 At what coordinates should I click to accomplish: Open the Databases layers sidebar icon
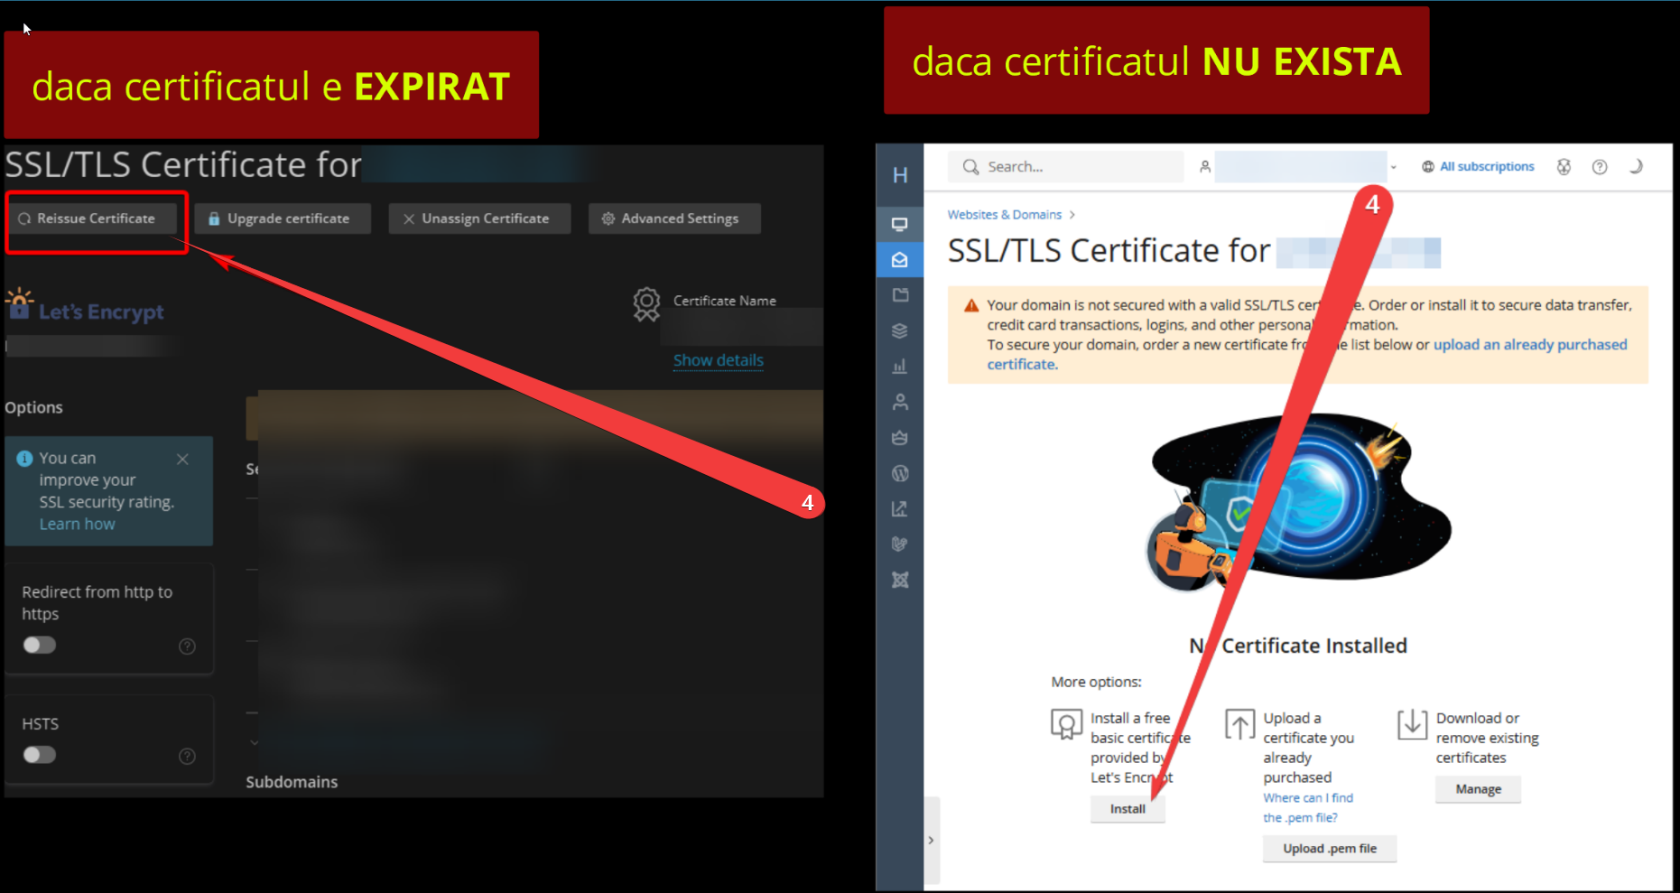tap(900, 331)
